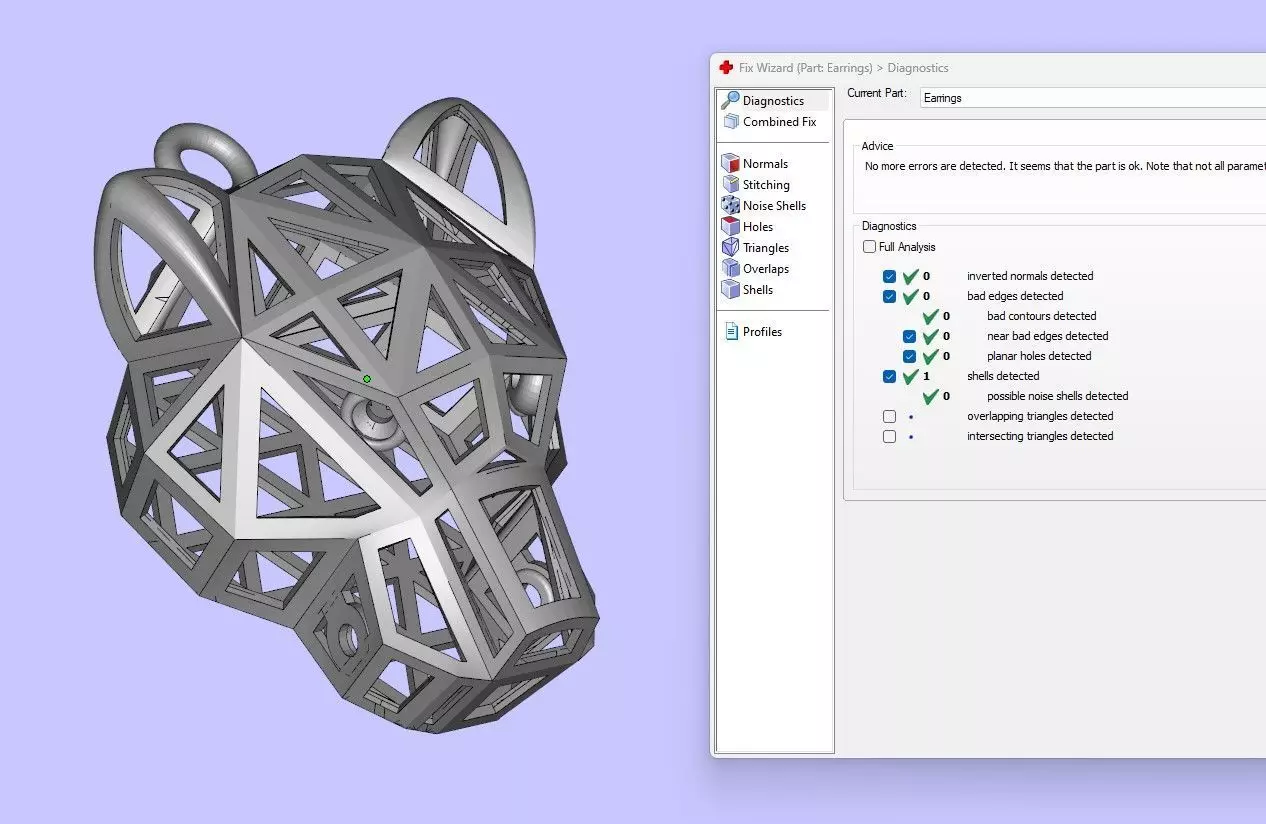This screenshot has height=824, width=1266.
Task: Click the Overlaps icon in the sidebar
Action: click(x=730, y=269)
